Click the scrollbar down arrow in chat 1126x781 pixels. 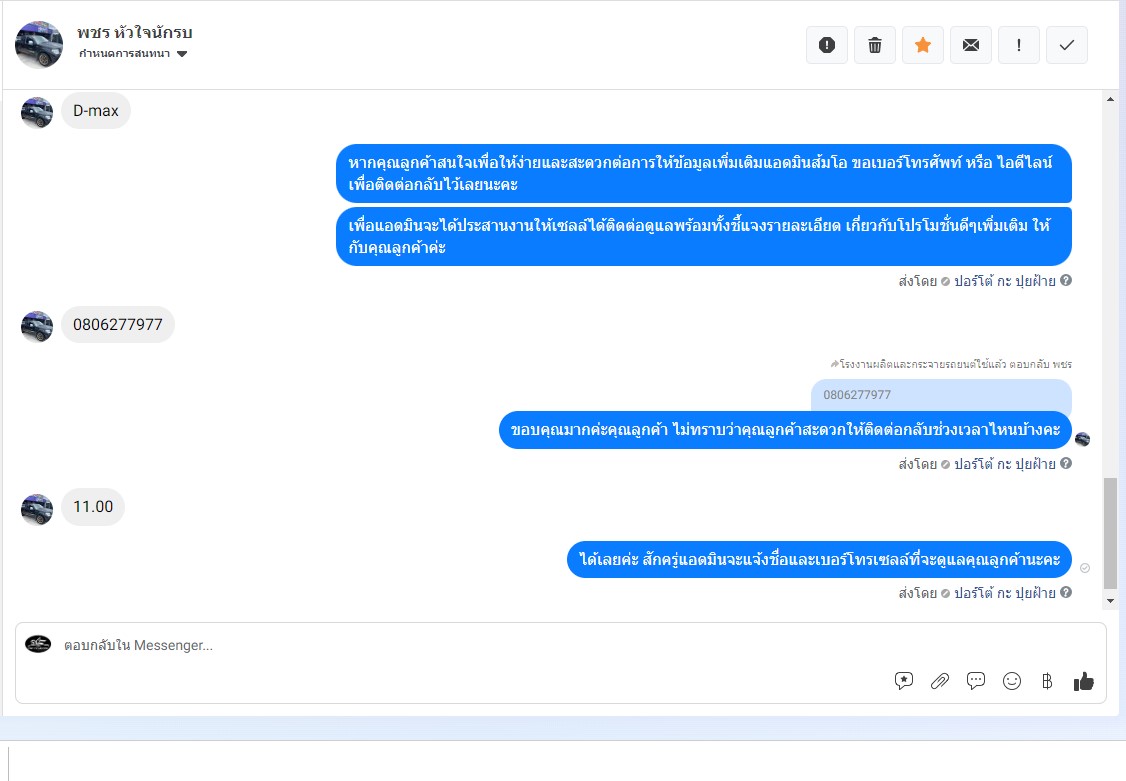point(1110,601)
